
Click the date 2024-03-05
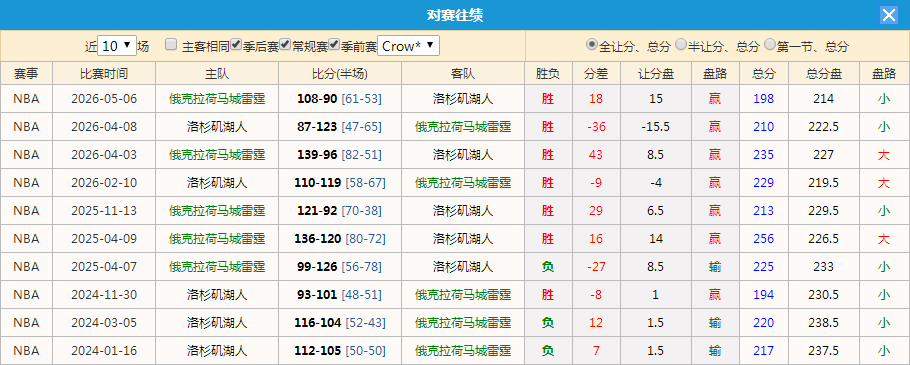click(104, 323)
